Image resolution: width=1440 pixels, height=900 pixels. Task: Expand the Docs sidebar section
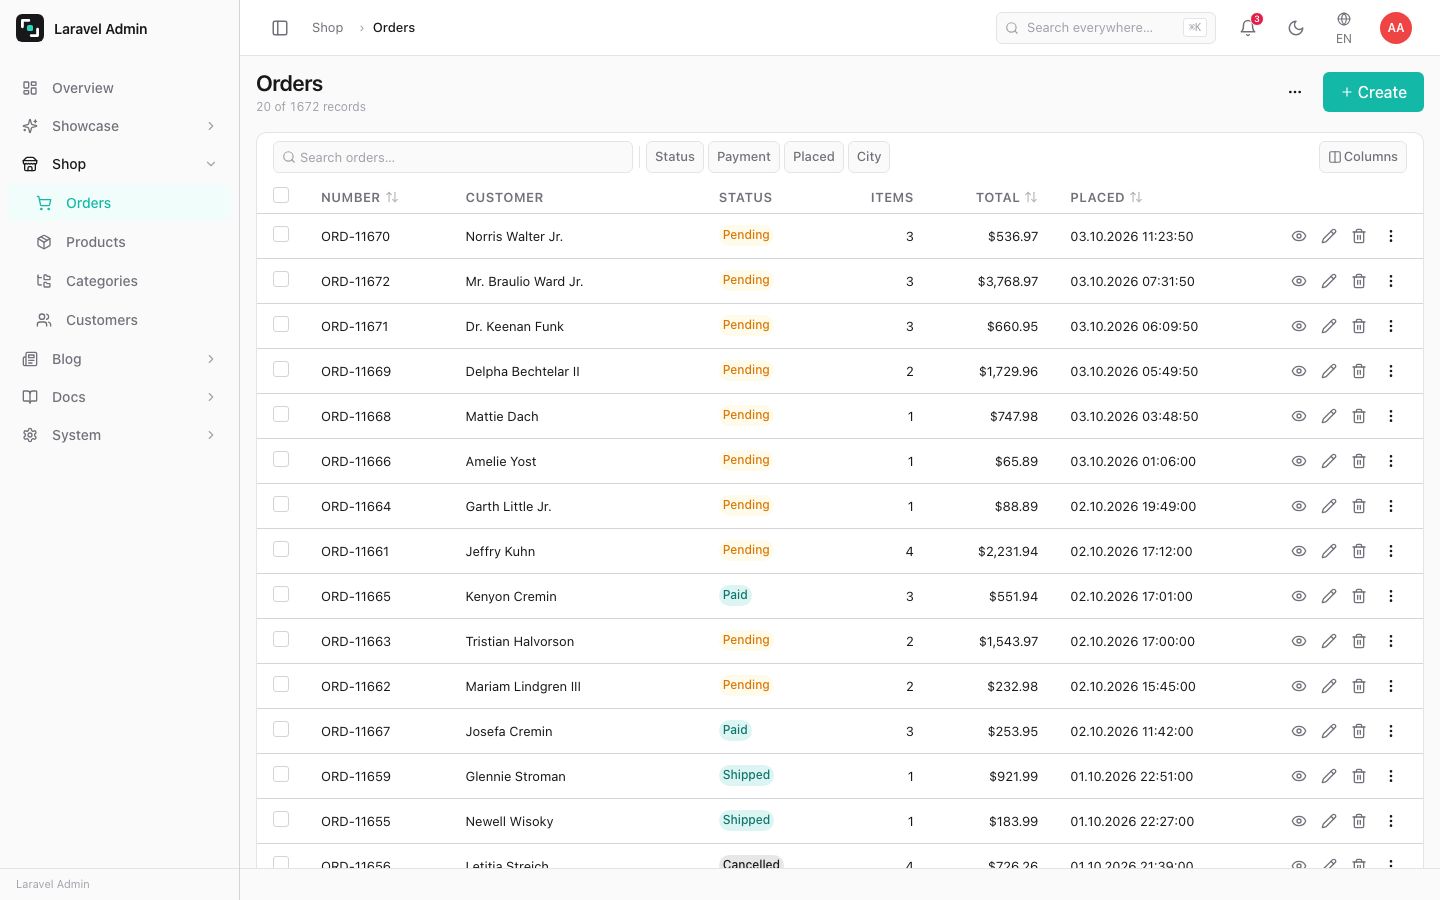119,397
